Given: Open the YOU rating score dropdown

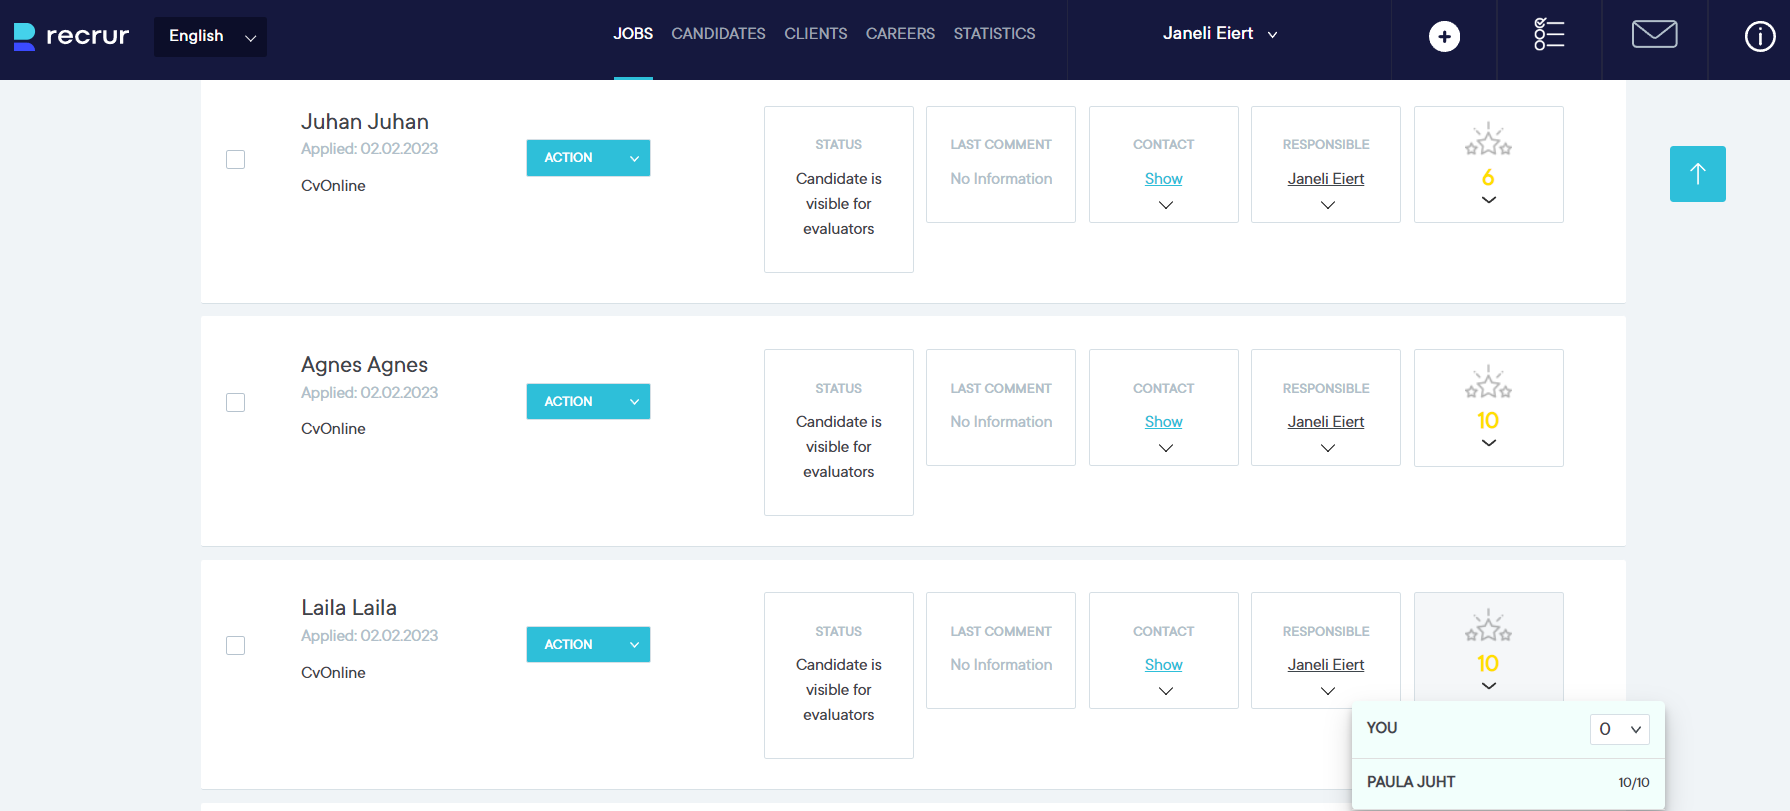Looking at the screenshot, I should point(1619,729).
